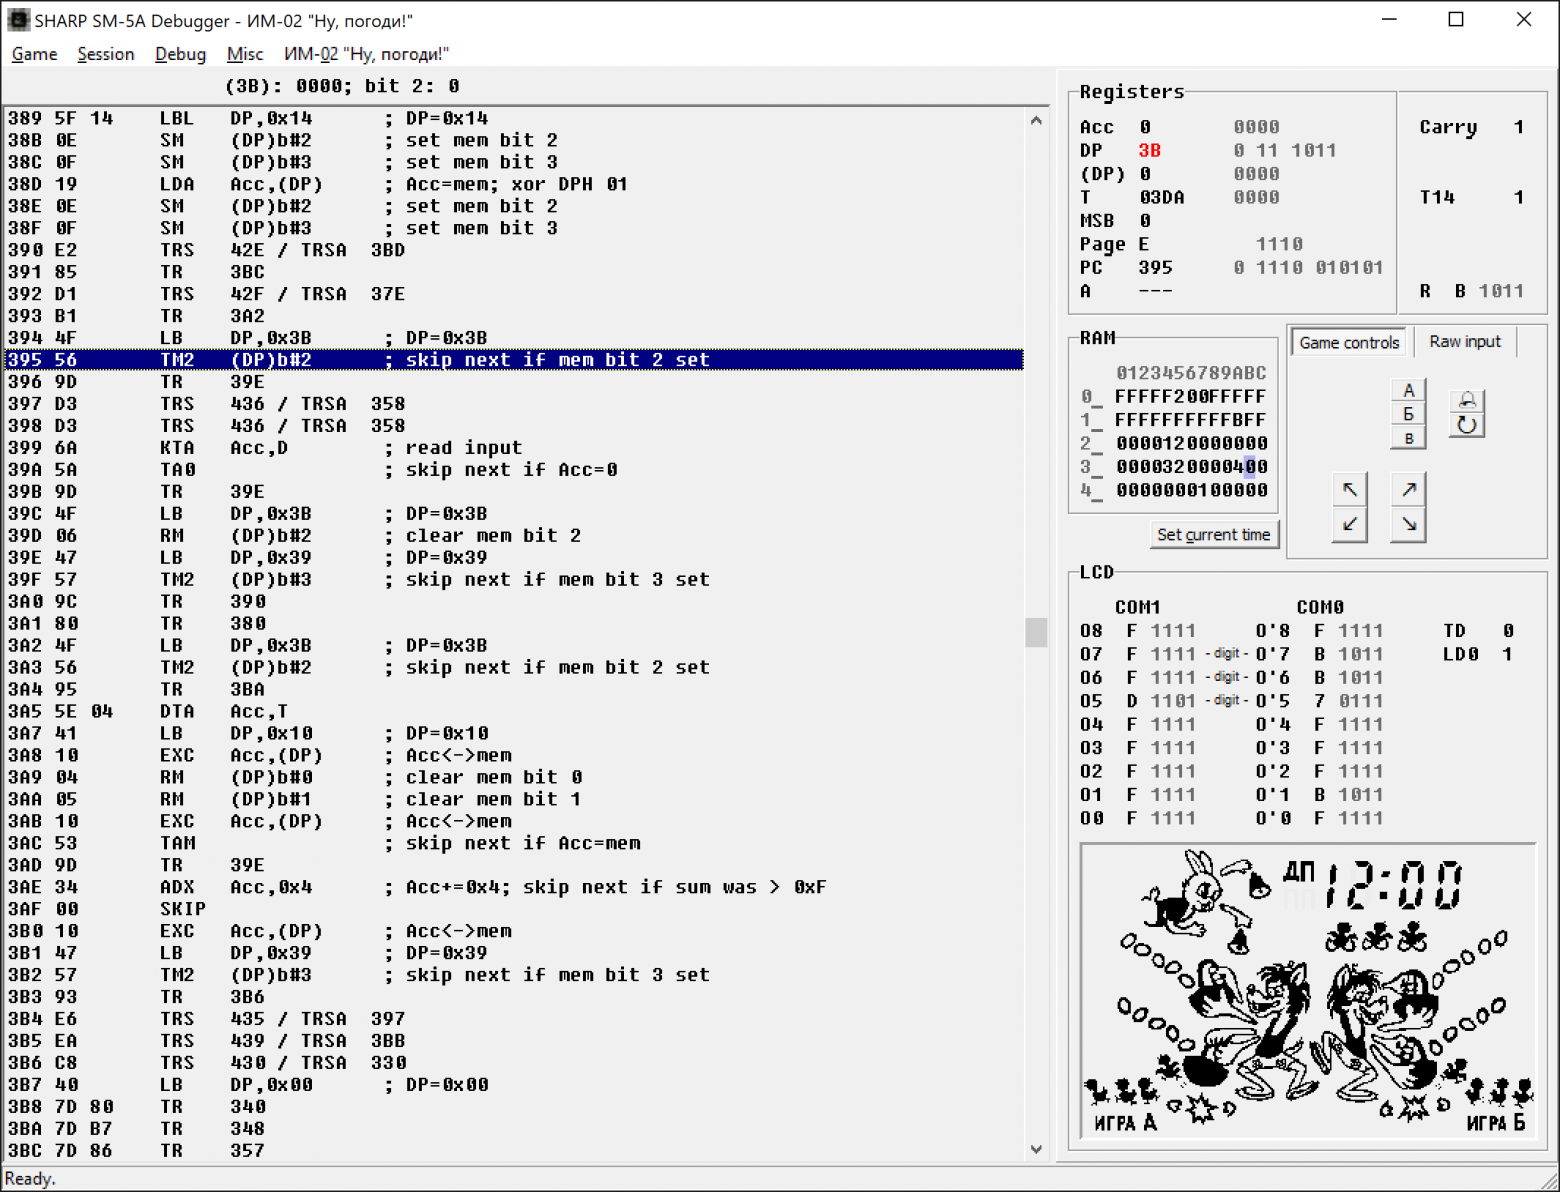Click the В time button
Screen dimensions: 1560x1192
(x=1408, y=438)
